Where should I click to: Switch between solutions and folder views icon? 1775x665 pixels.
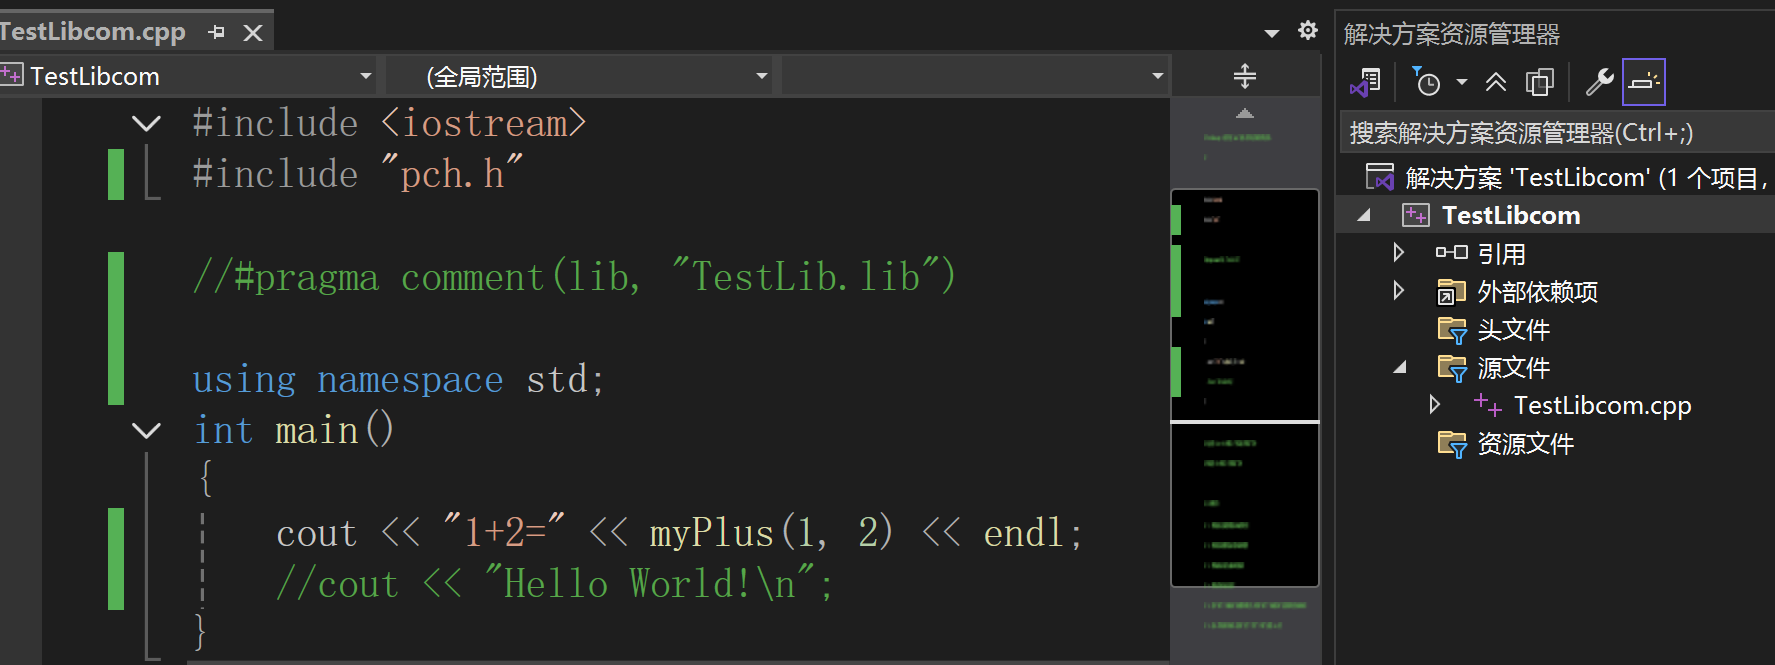tap(1365, 82)
